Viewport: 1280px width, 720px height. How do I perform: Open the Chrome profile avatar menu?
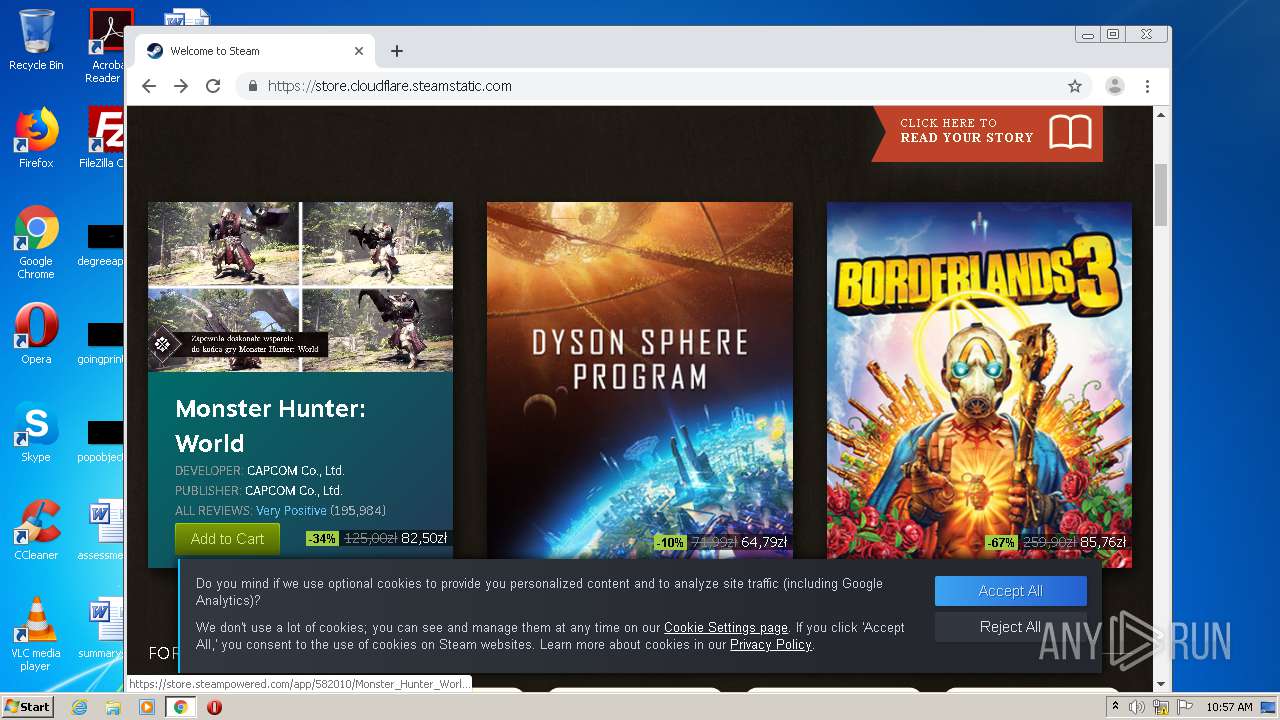click(1114, 86)
